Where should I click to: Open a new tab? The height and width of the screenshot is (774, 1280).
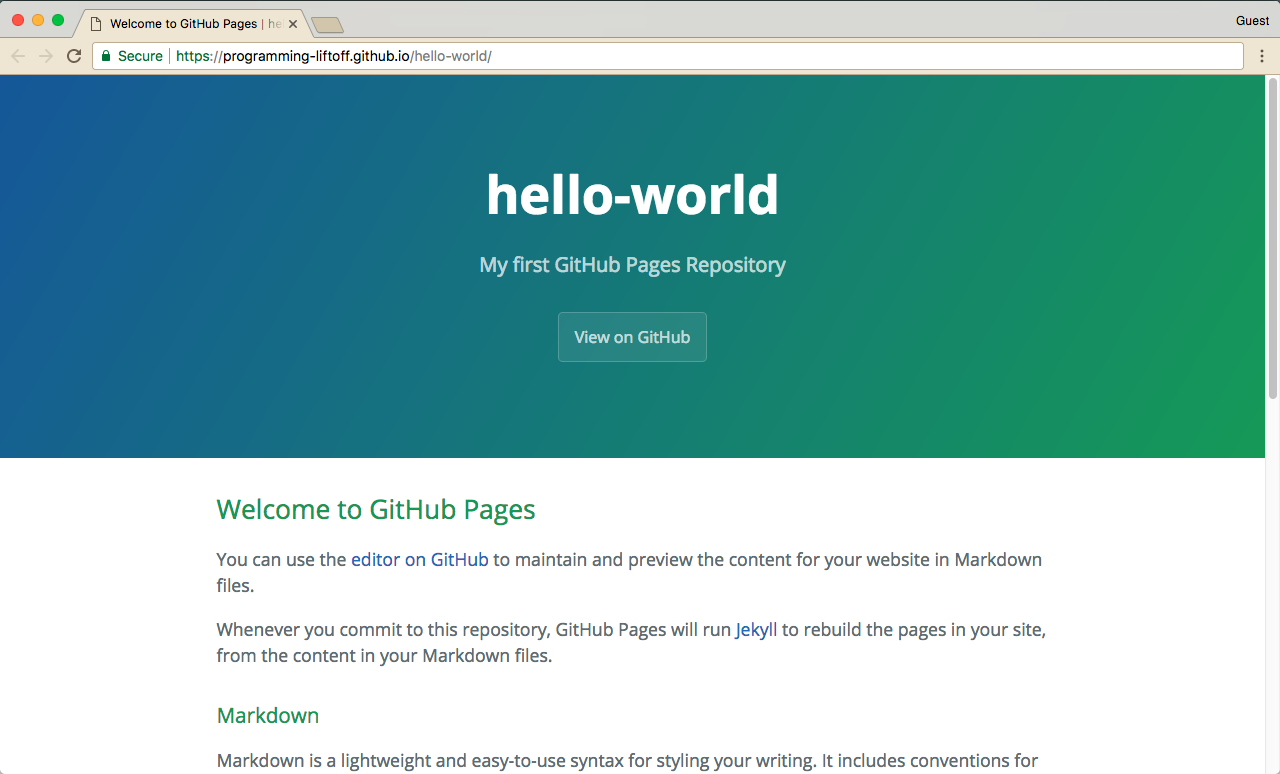coord(327,25)
